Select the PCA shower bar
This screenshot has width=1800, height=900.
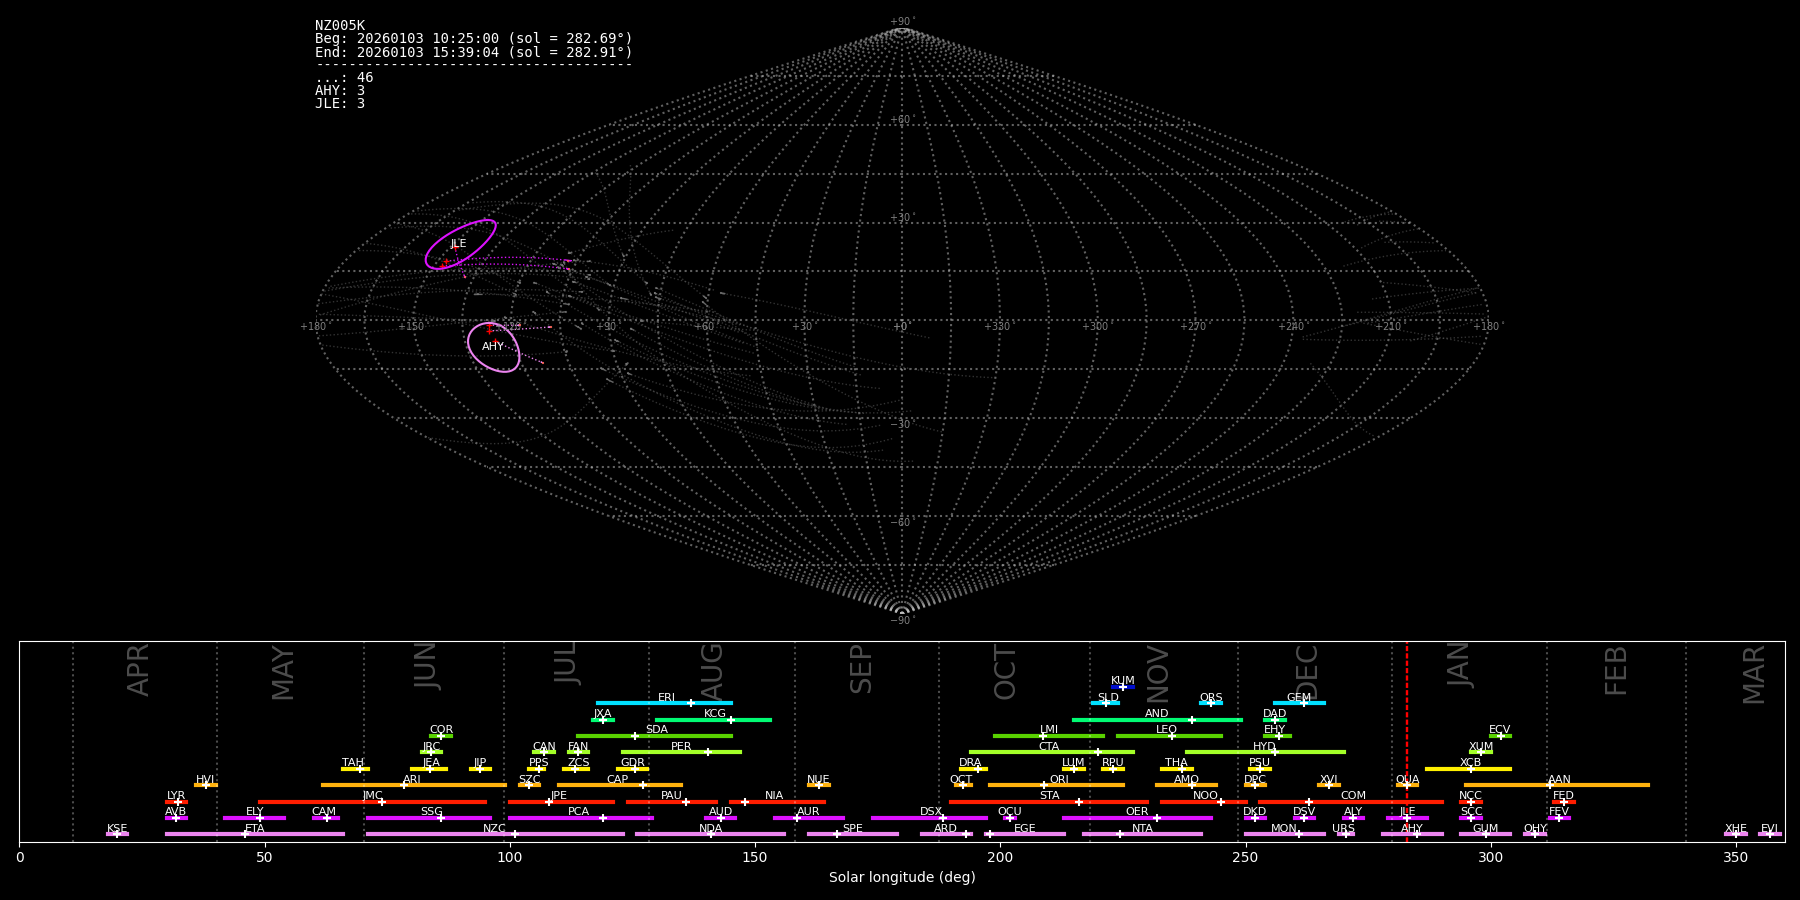580,818
